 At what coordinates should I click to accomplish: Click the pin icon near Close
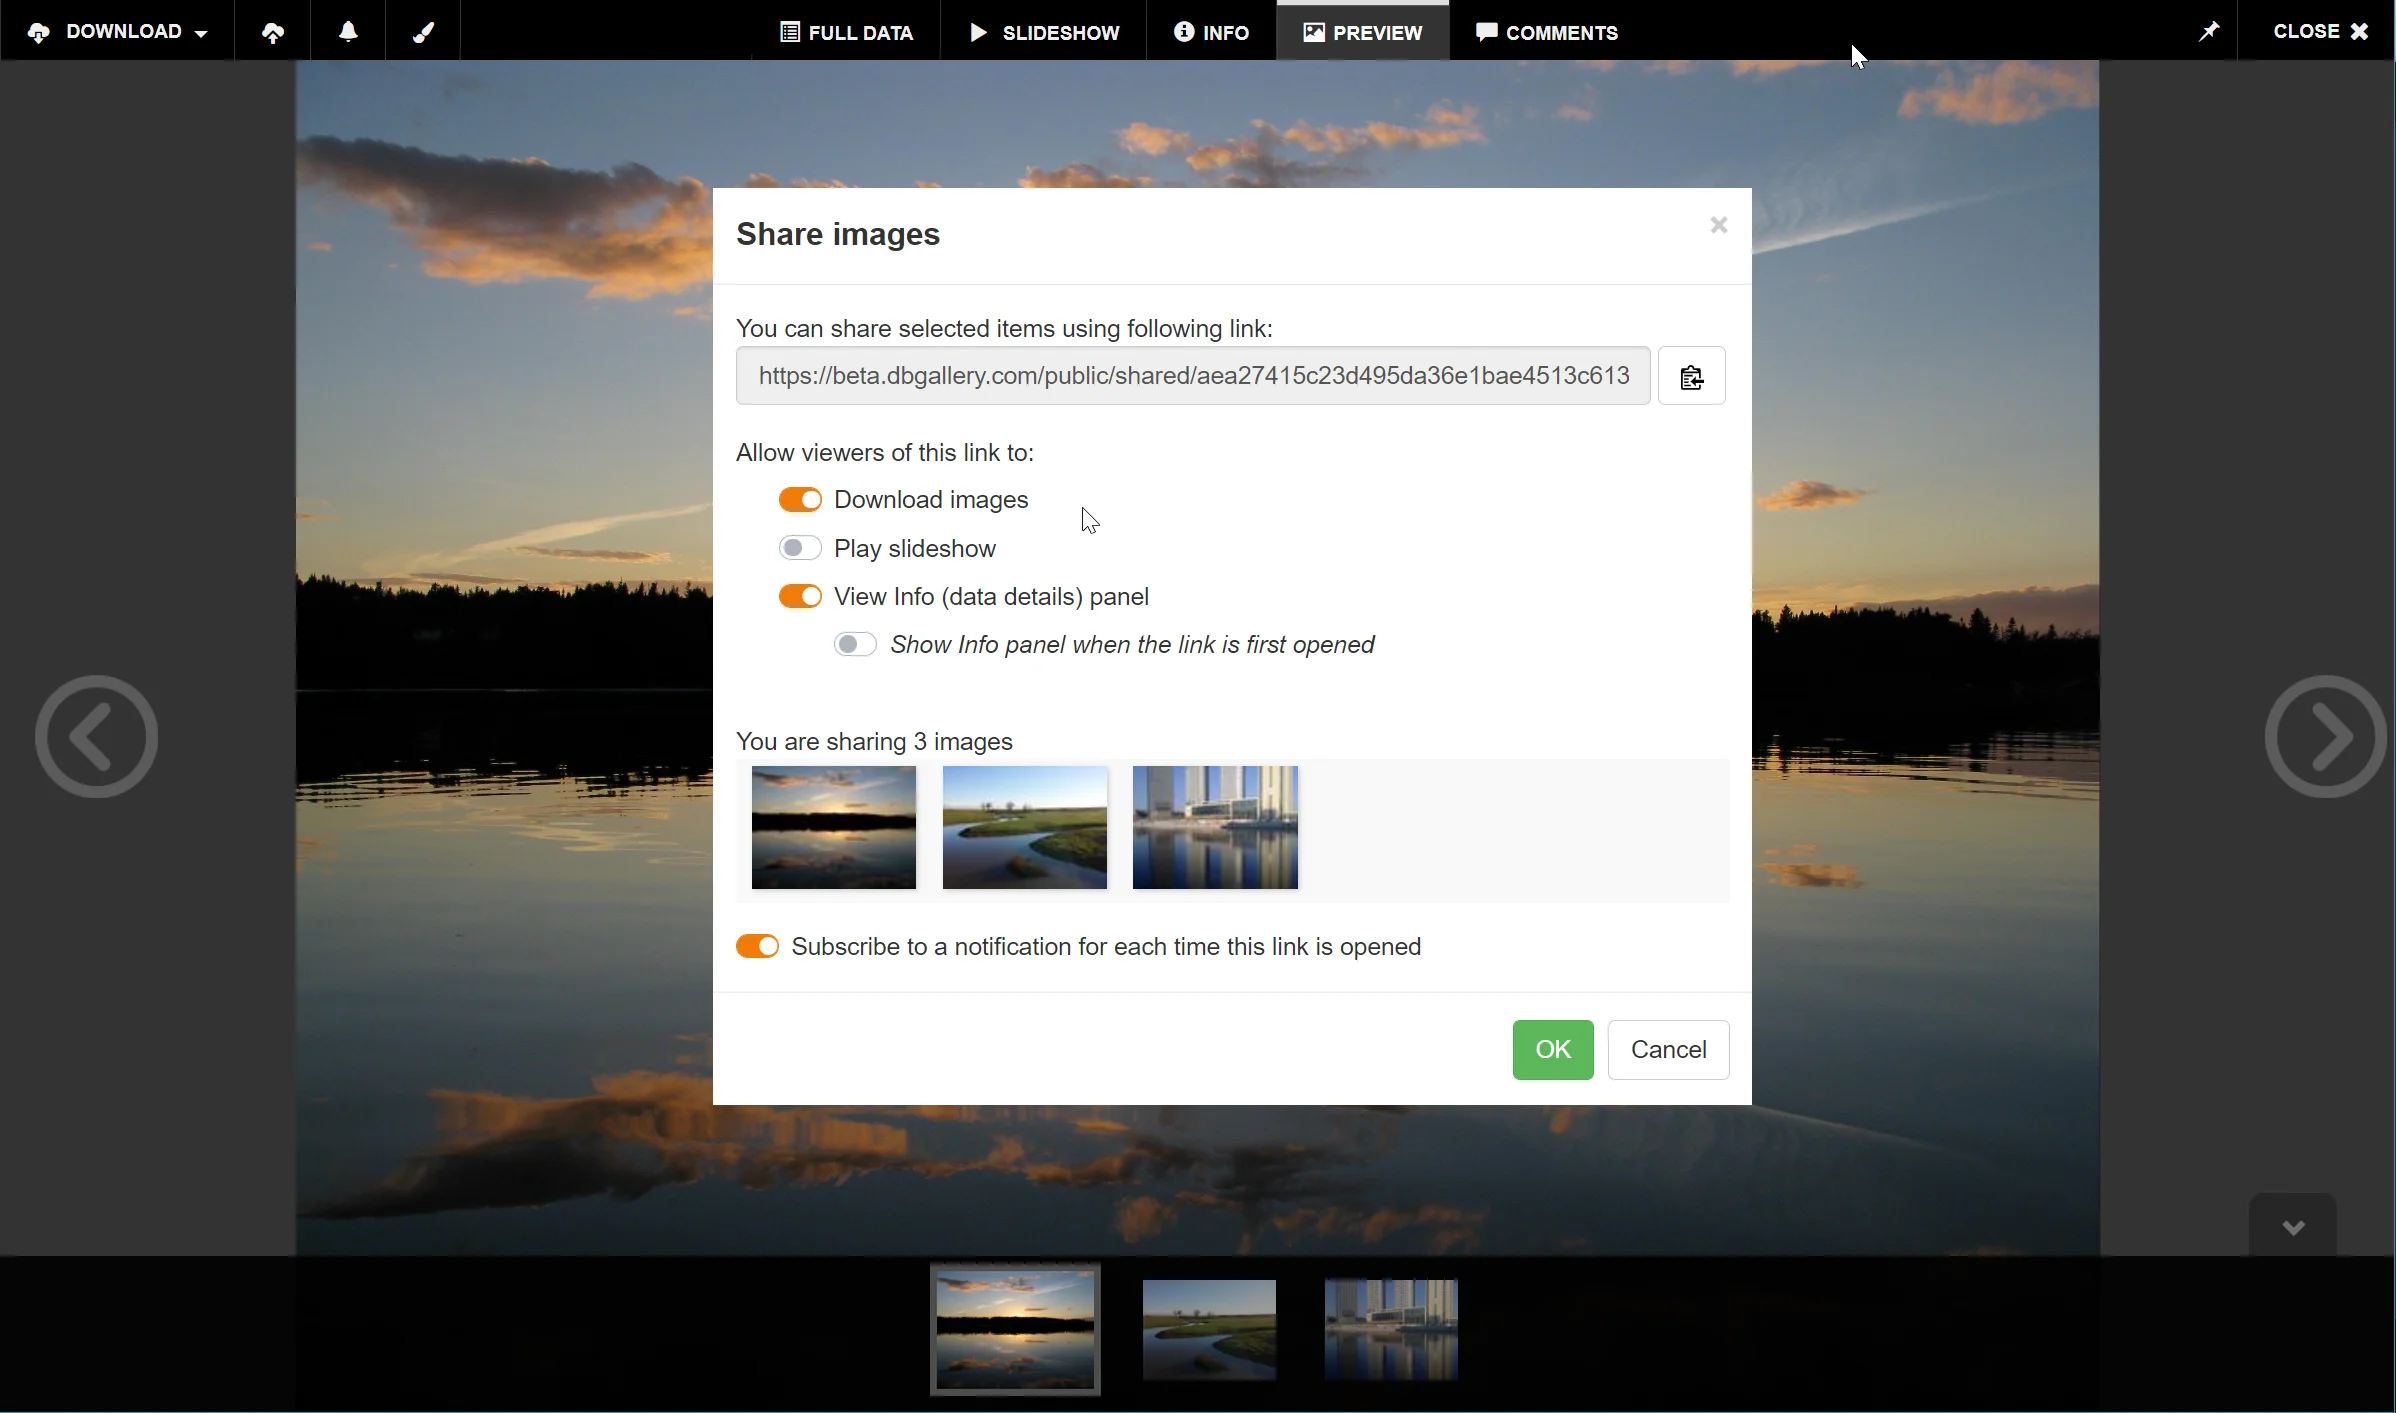pyautogui.click(x=2208, y=32)
